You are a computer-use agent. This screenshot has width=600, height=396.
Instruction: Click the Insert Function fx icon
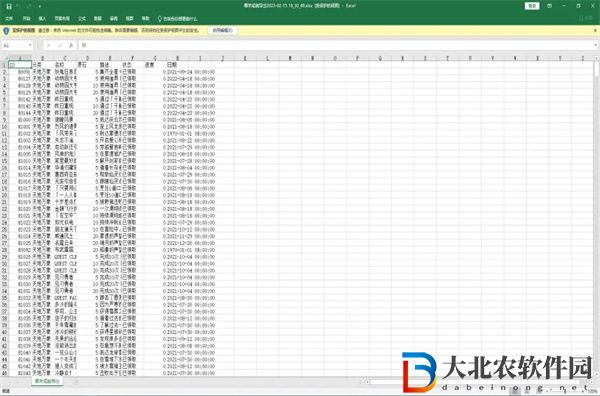[71, 45]
